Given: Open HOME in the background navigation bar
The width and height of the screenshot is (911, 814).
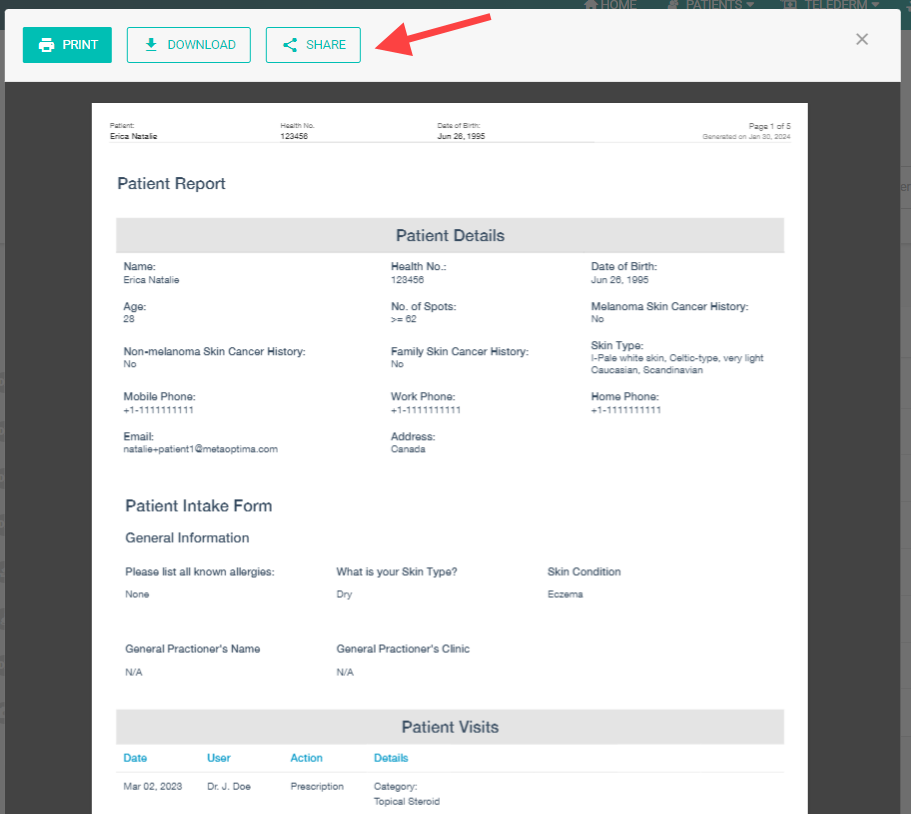Looking at the screenshot, I should pos(610,5).
